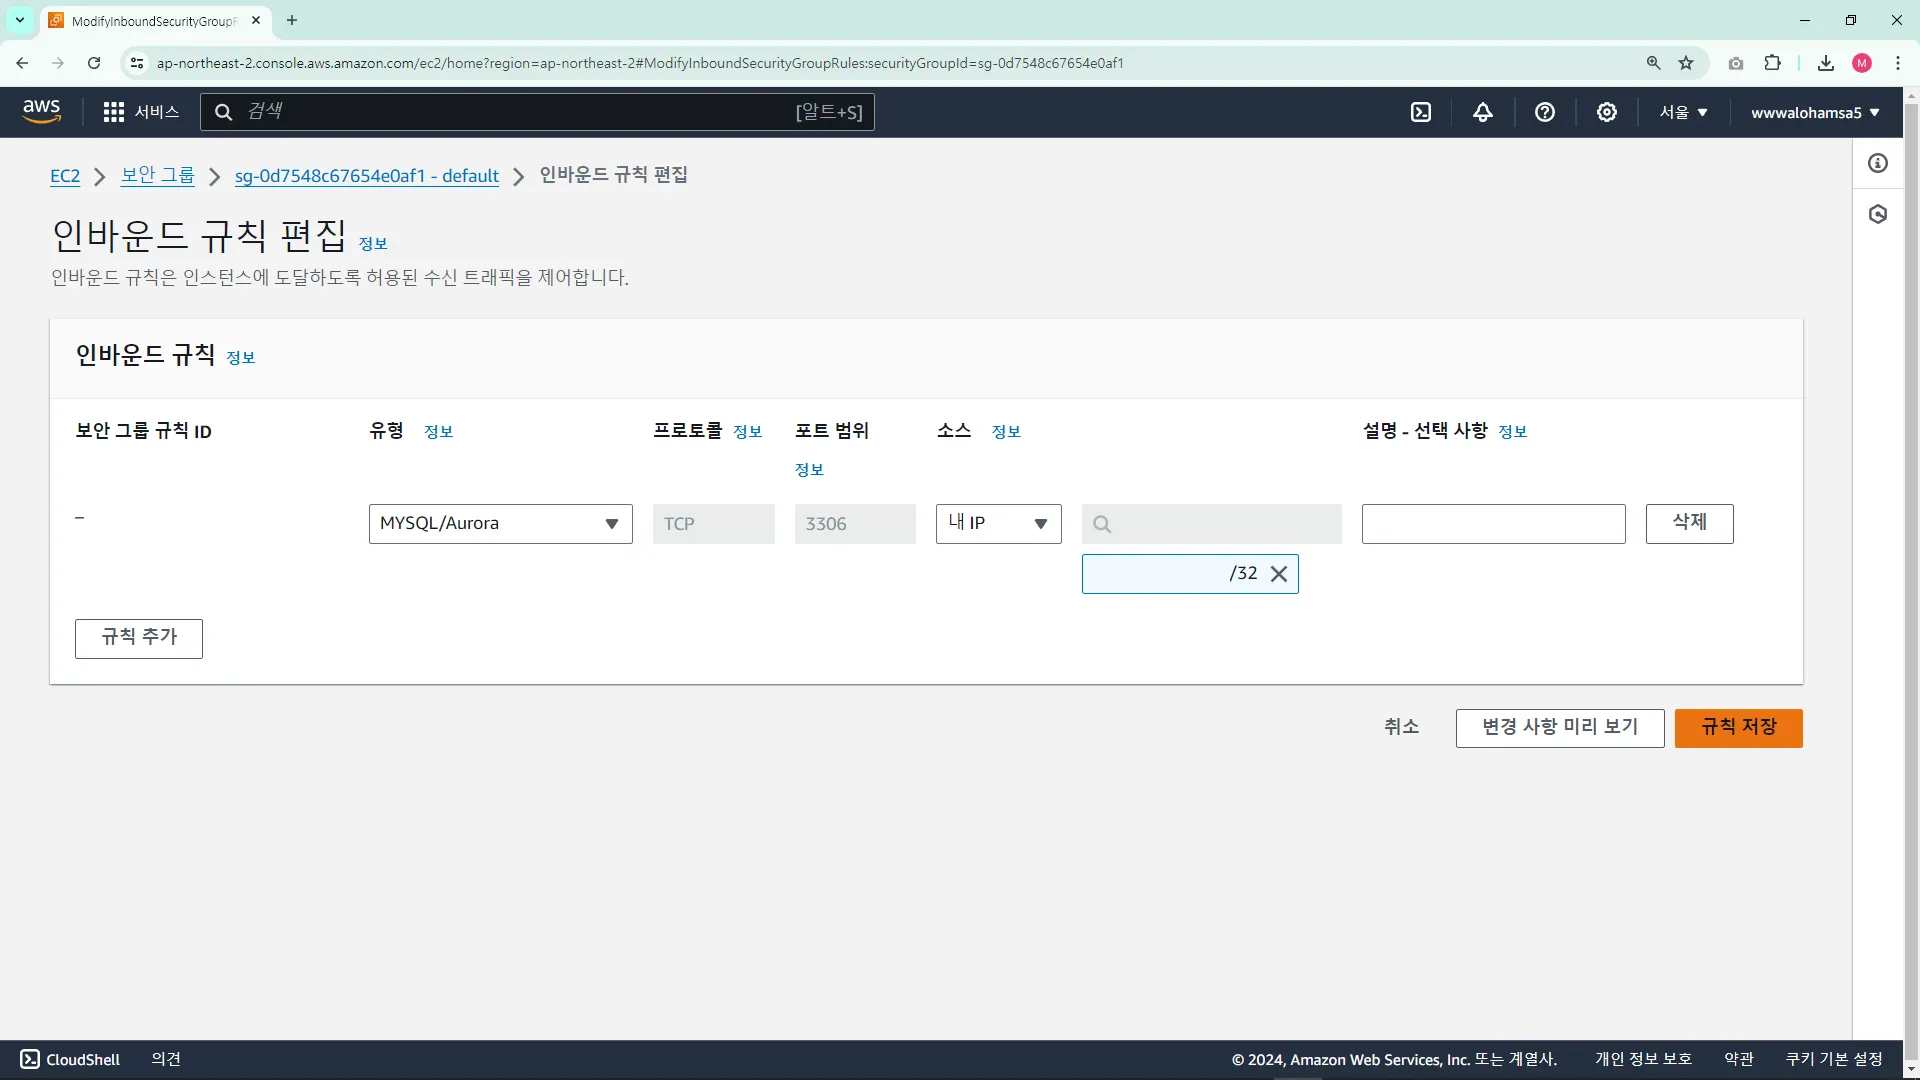Click the 설명 description input field
Viewport: 1920px width, 1080px height.
point(1493,524)
